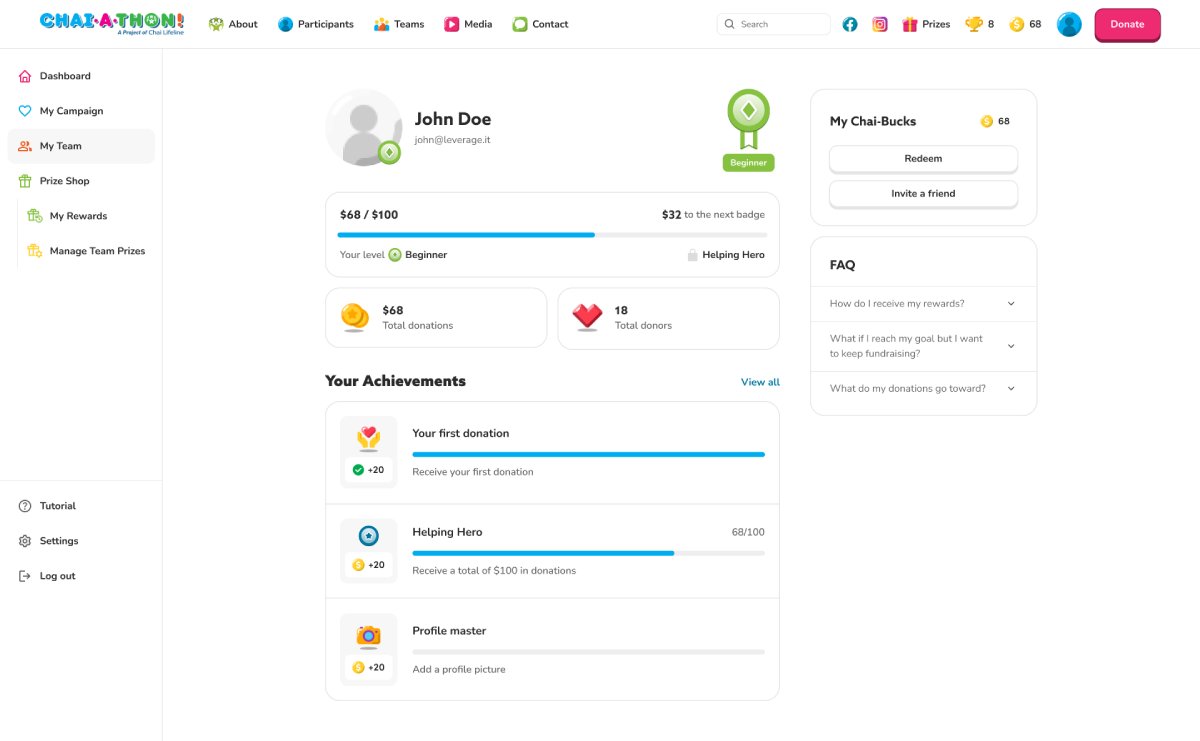Open Settings in the sidebar

coord(81,541)
